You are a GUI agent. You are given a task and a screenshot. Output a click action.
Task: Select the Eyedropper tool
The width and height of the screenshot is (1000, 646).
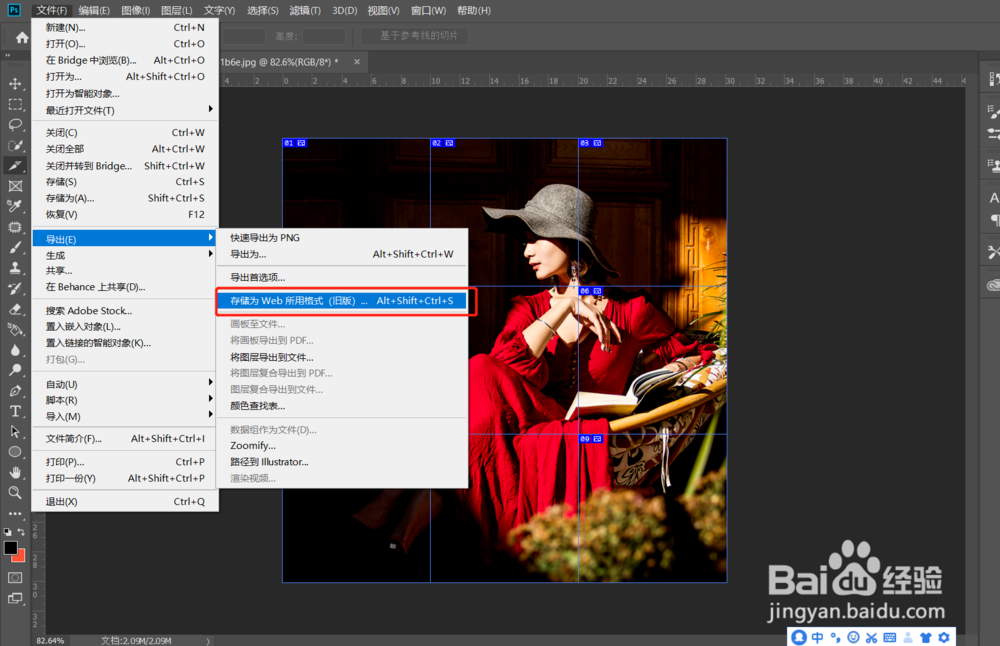pos(15,206)
